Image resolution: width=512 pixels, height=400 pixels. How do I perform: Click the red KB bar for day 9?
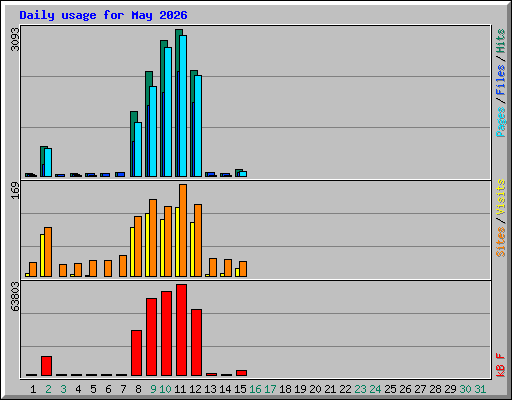151,337
